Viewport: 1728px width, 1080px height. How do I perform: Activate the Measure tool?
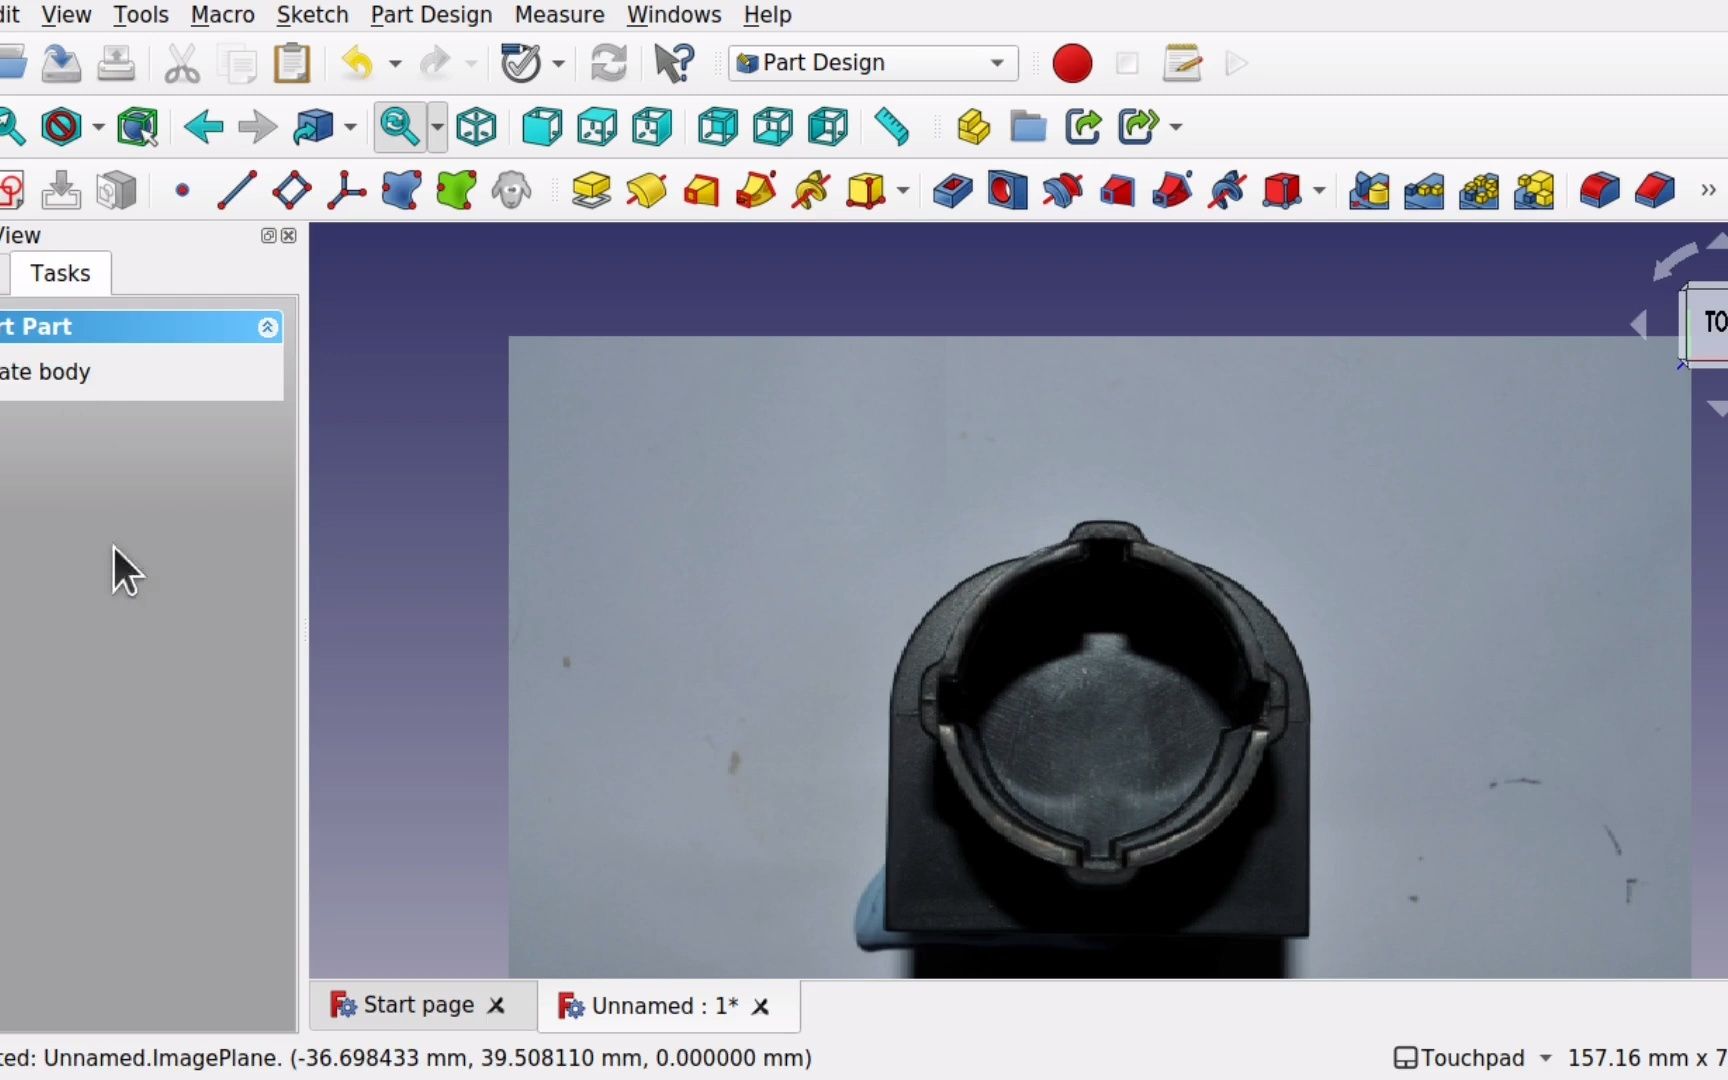890,126
